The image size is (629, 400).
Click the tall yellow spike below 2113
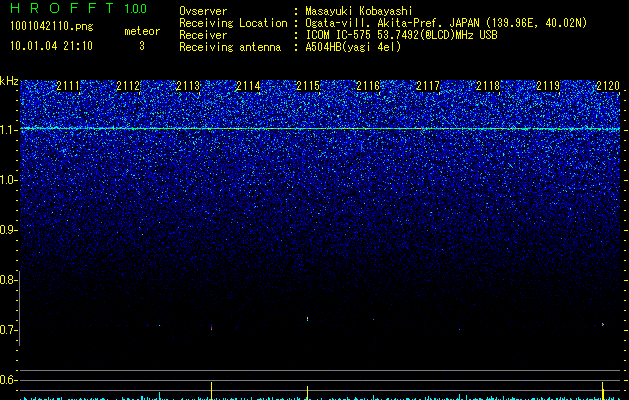(x=211, y=391)
